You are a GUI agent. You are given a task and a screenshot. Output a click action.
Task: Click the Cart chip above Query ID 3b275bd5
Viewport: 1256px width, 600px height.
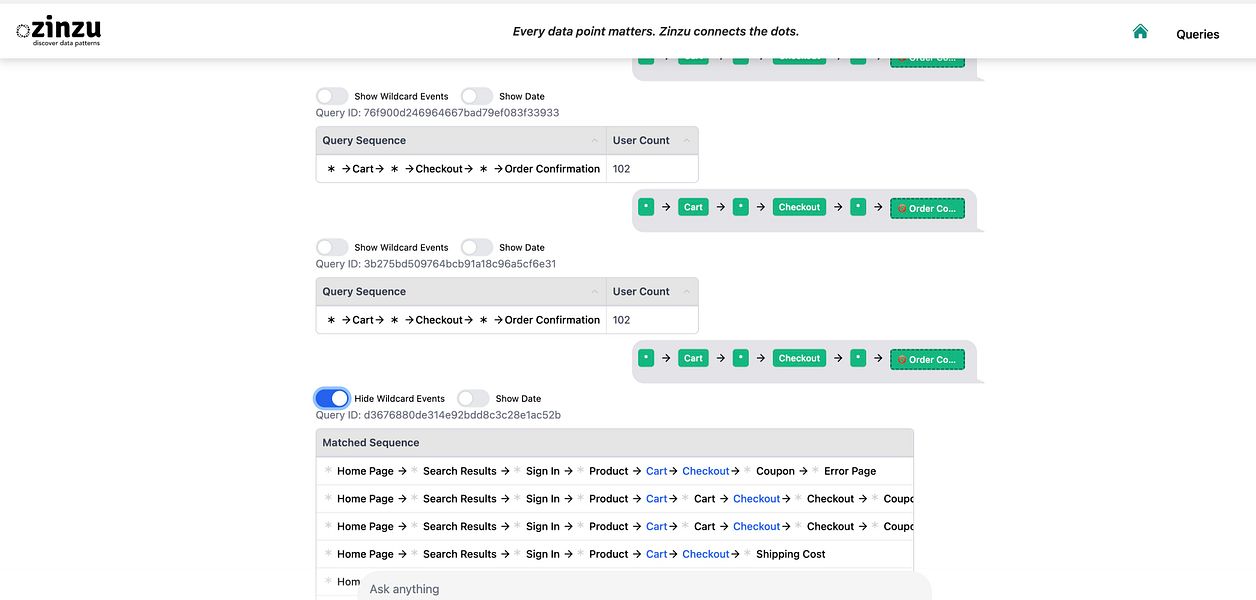[693, 207]
